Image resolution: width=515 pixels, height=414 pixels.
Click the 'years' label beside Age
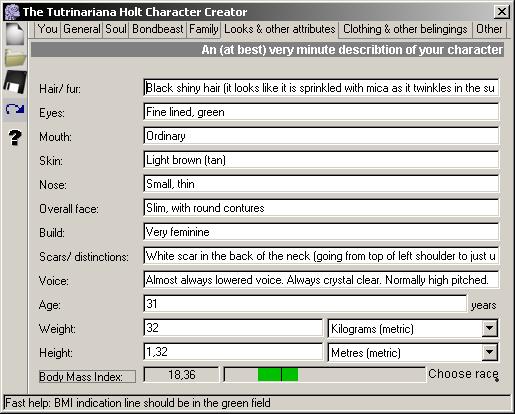483,305
